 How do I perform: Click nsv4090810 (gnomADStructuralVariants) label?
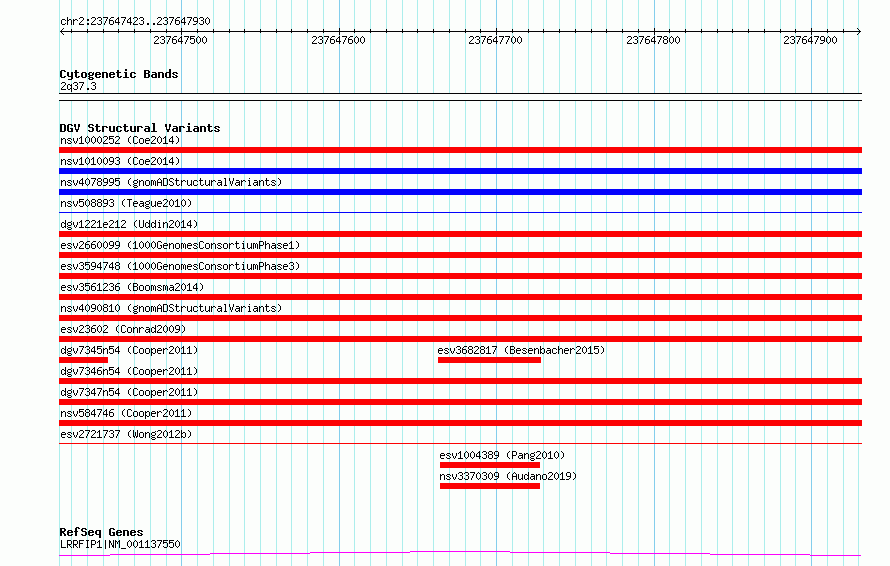[x=171, y=308]
